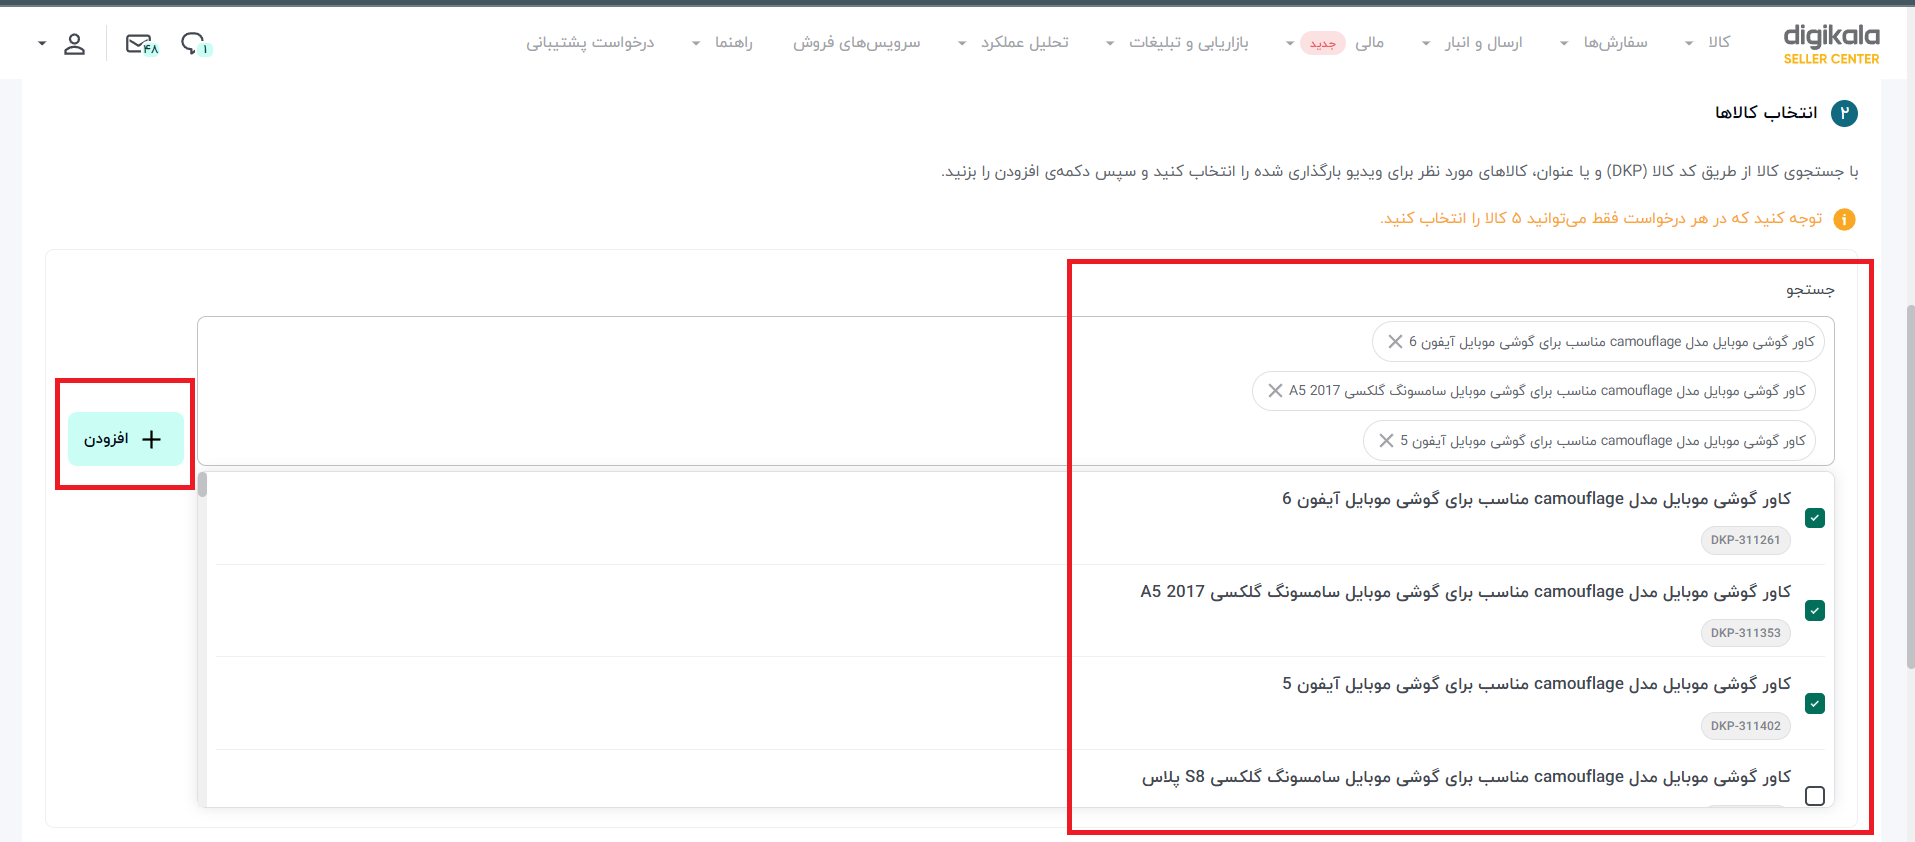Expand the arrow beside مالی جدید badge
This screenshot has width=1915, height=842.
click(1290, 43)
